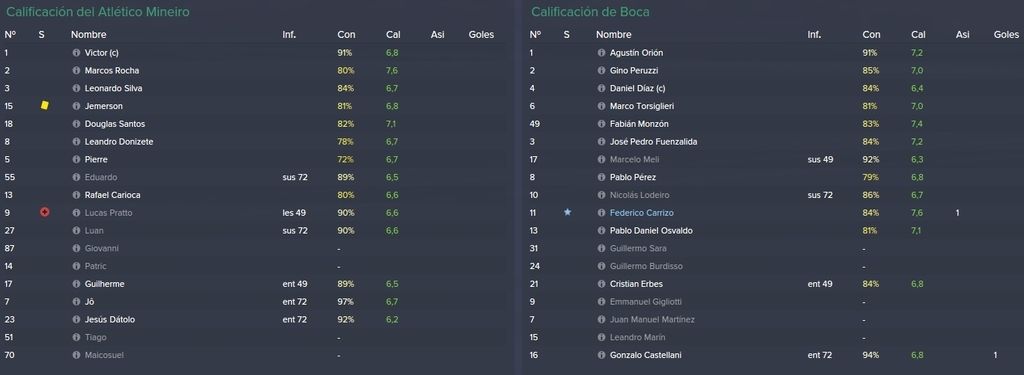Screen dimensions: 1024x375
Task: Select the Jesús Dátolo row
Action: click(x=253, y=319)
